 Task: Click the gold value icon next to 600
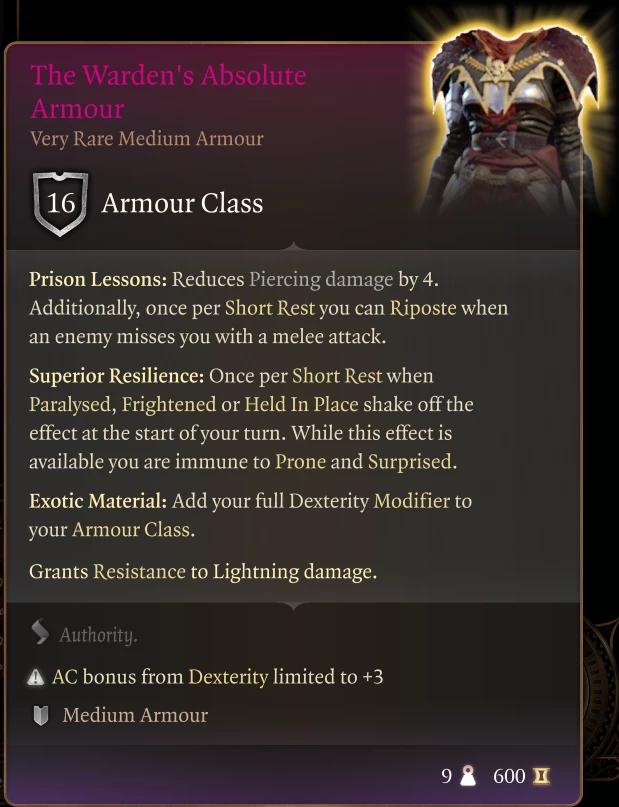point(541,776)
